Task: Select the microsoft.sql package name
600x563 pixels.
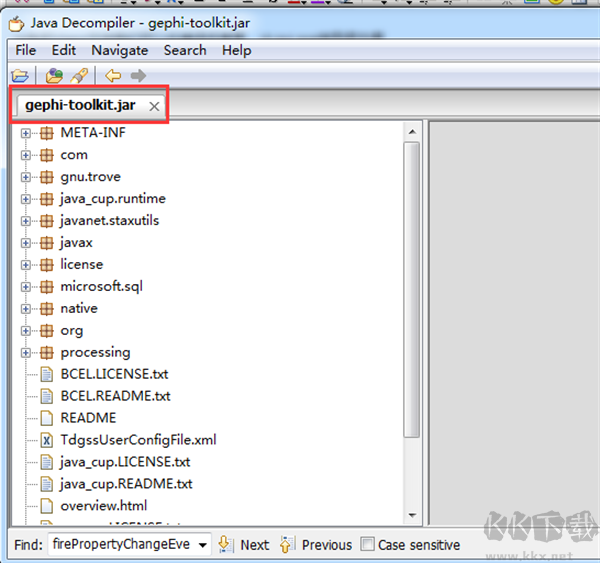Action: (x=101, y=287)
